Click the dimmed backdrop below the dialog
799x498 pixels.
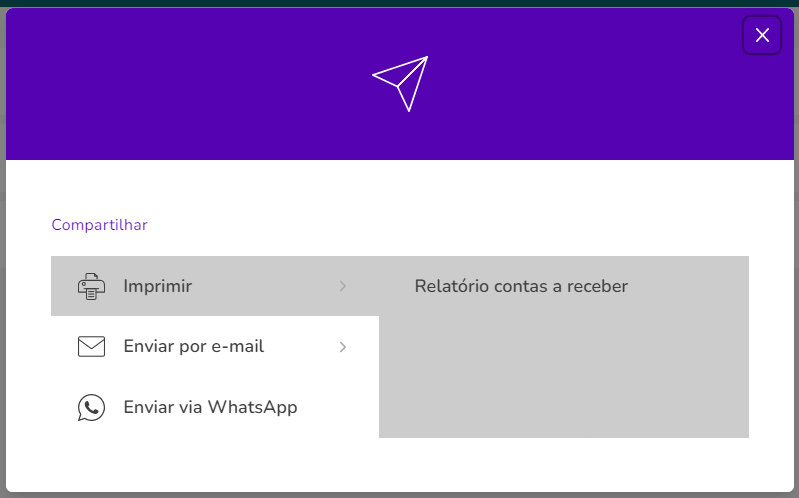[400, 495]
